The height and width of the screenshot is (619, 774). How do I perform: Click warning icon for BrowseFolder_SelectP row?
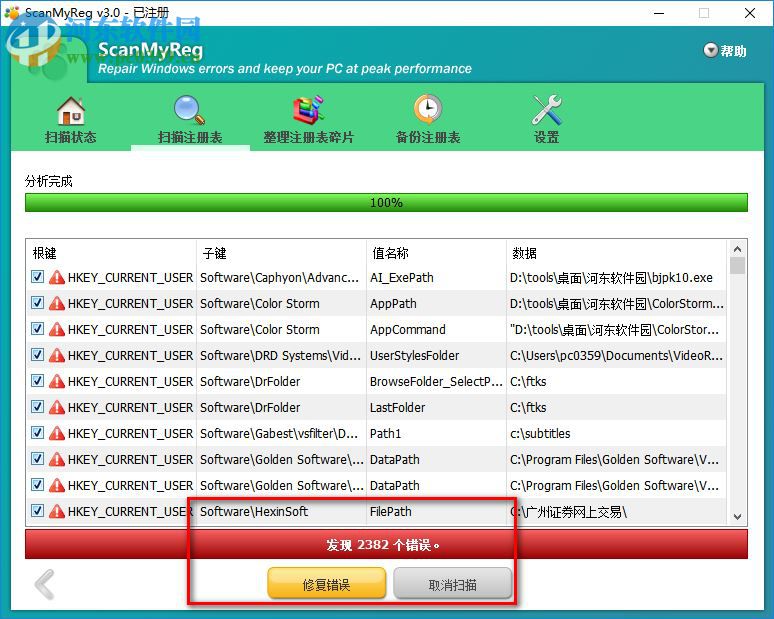click(57, 381)
